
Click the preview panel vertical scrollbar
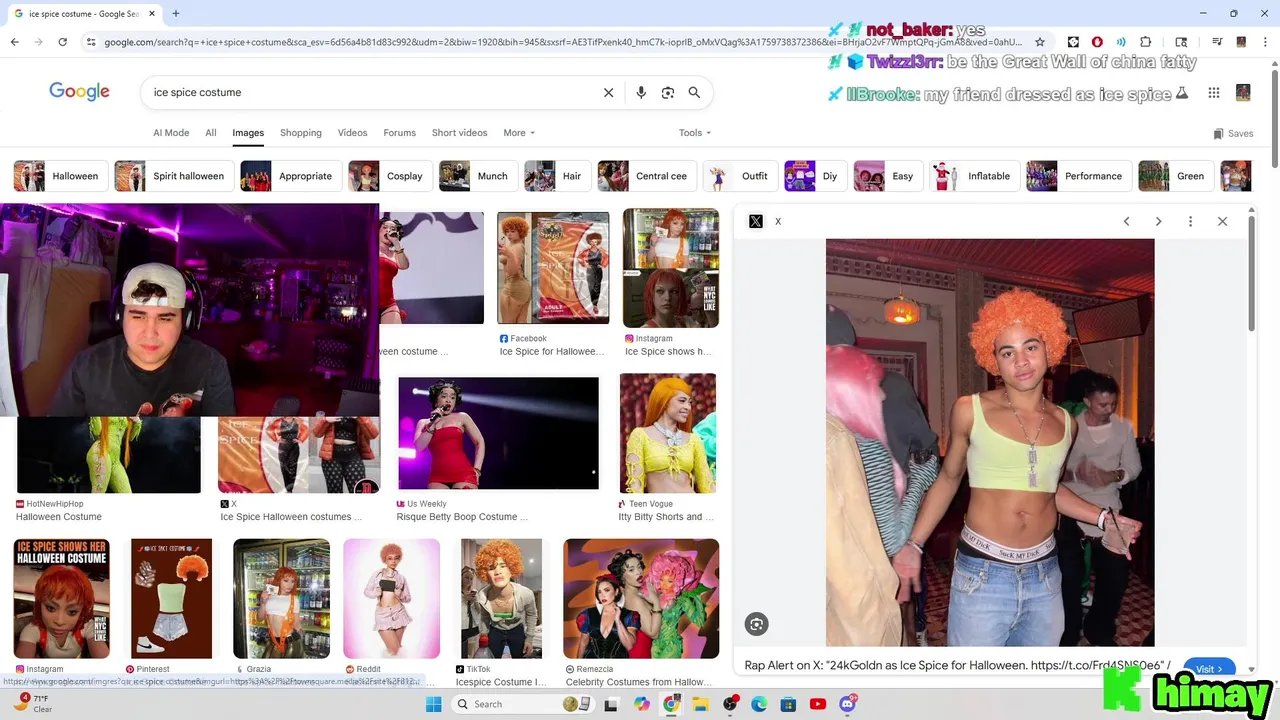[1251, 275]
